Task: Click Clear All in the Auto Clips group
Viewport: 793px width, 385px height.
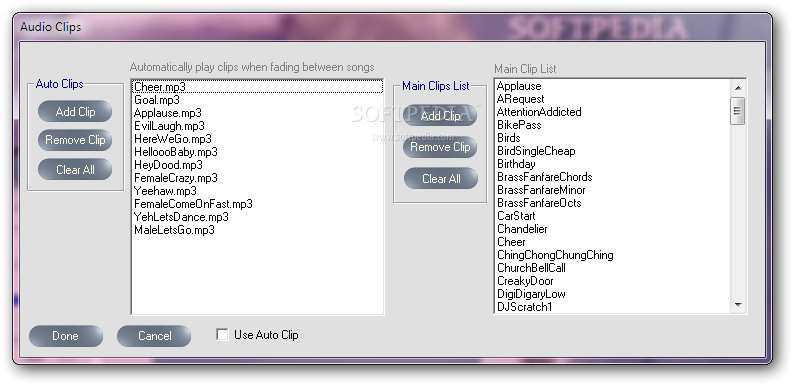Action: [x=75, y=169]
